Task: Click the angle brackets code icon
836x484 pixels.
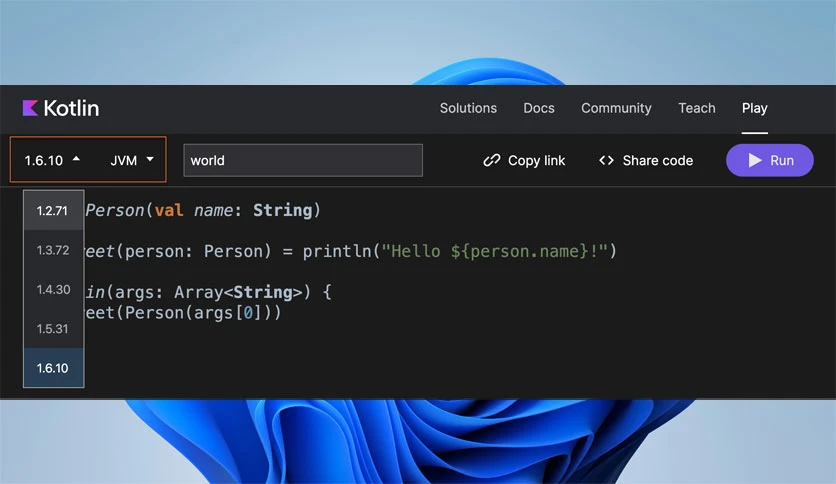Action: point(606,160)
